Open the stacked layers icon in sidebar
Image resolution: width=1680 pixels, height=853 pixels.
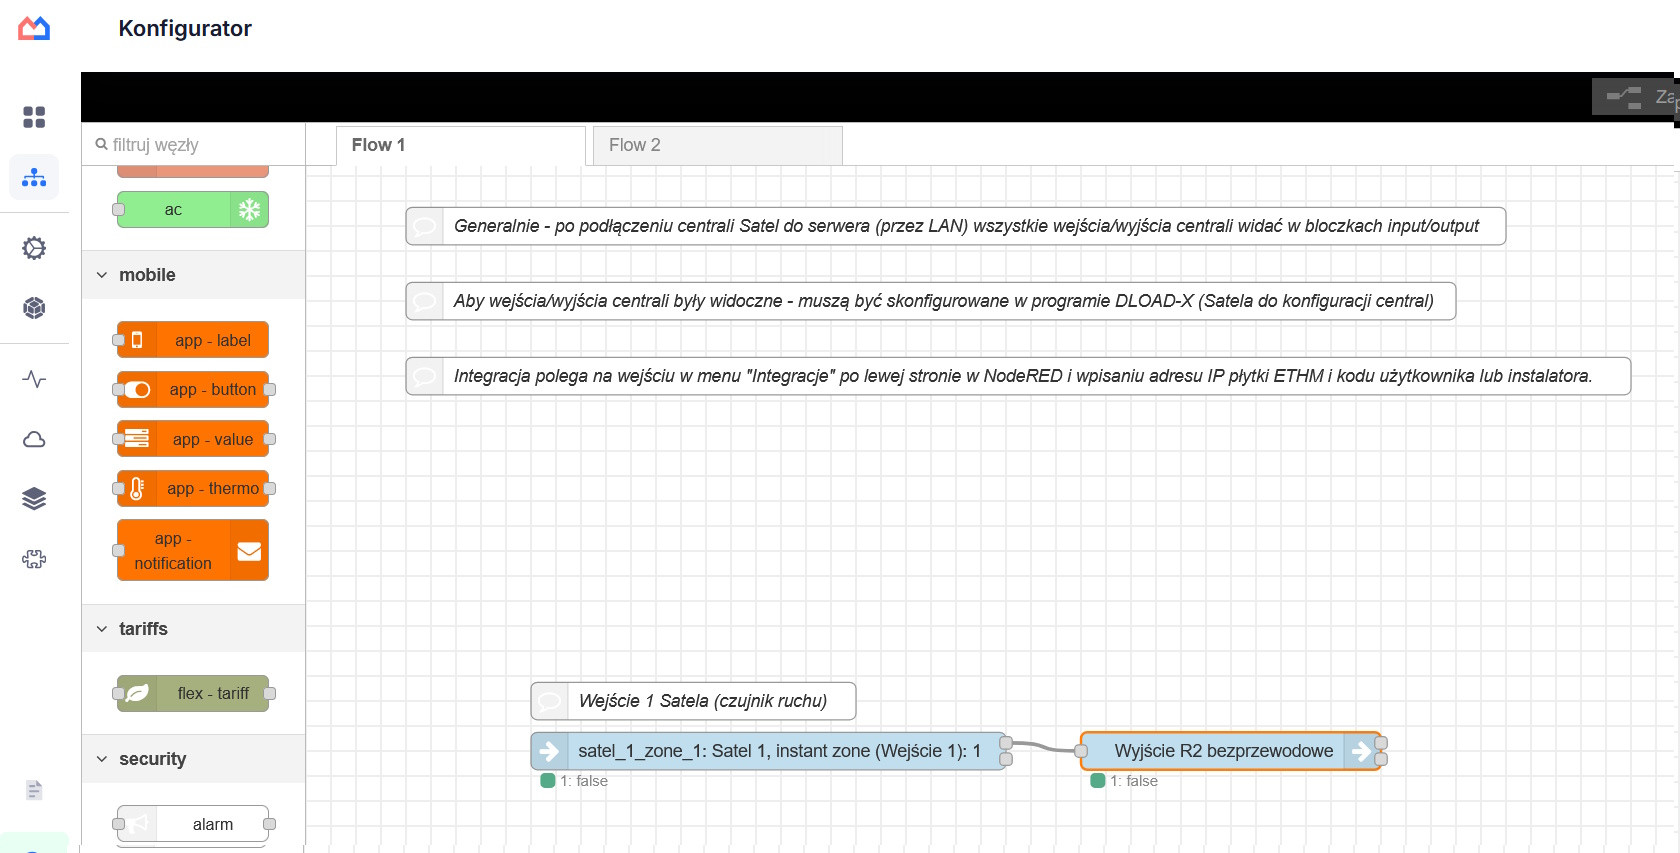click(x=34, y=499)
